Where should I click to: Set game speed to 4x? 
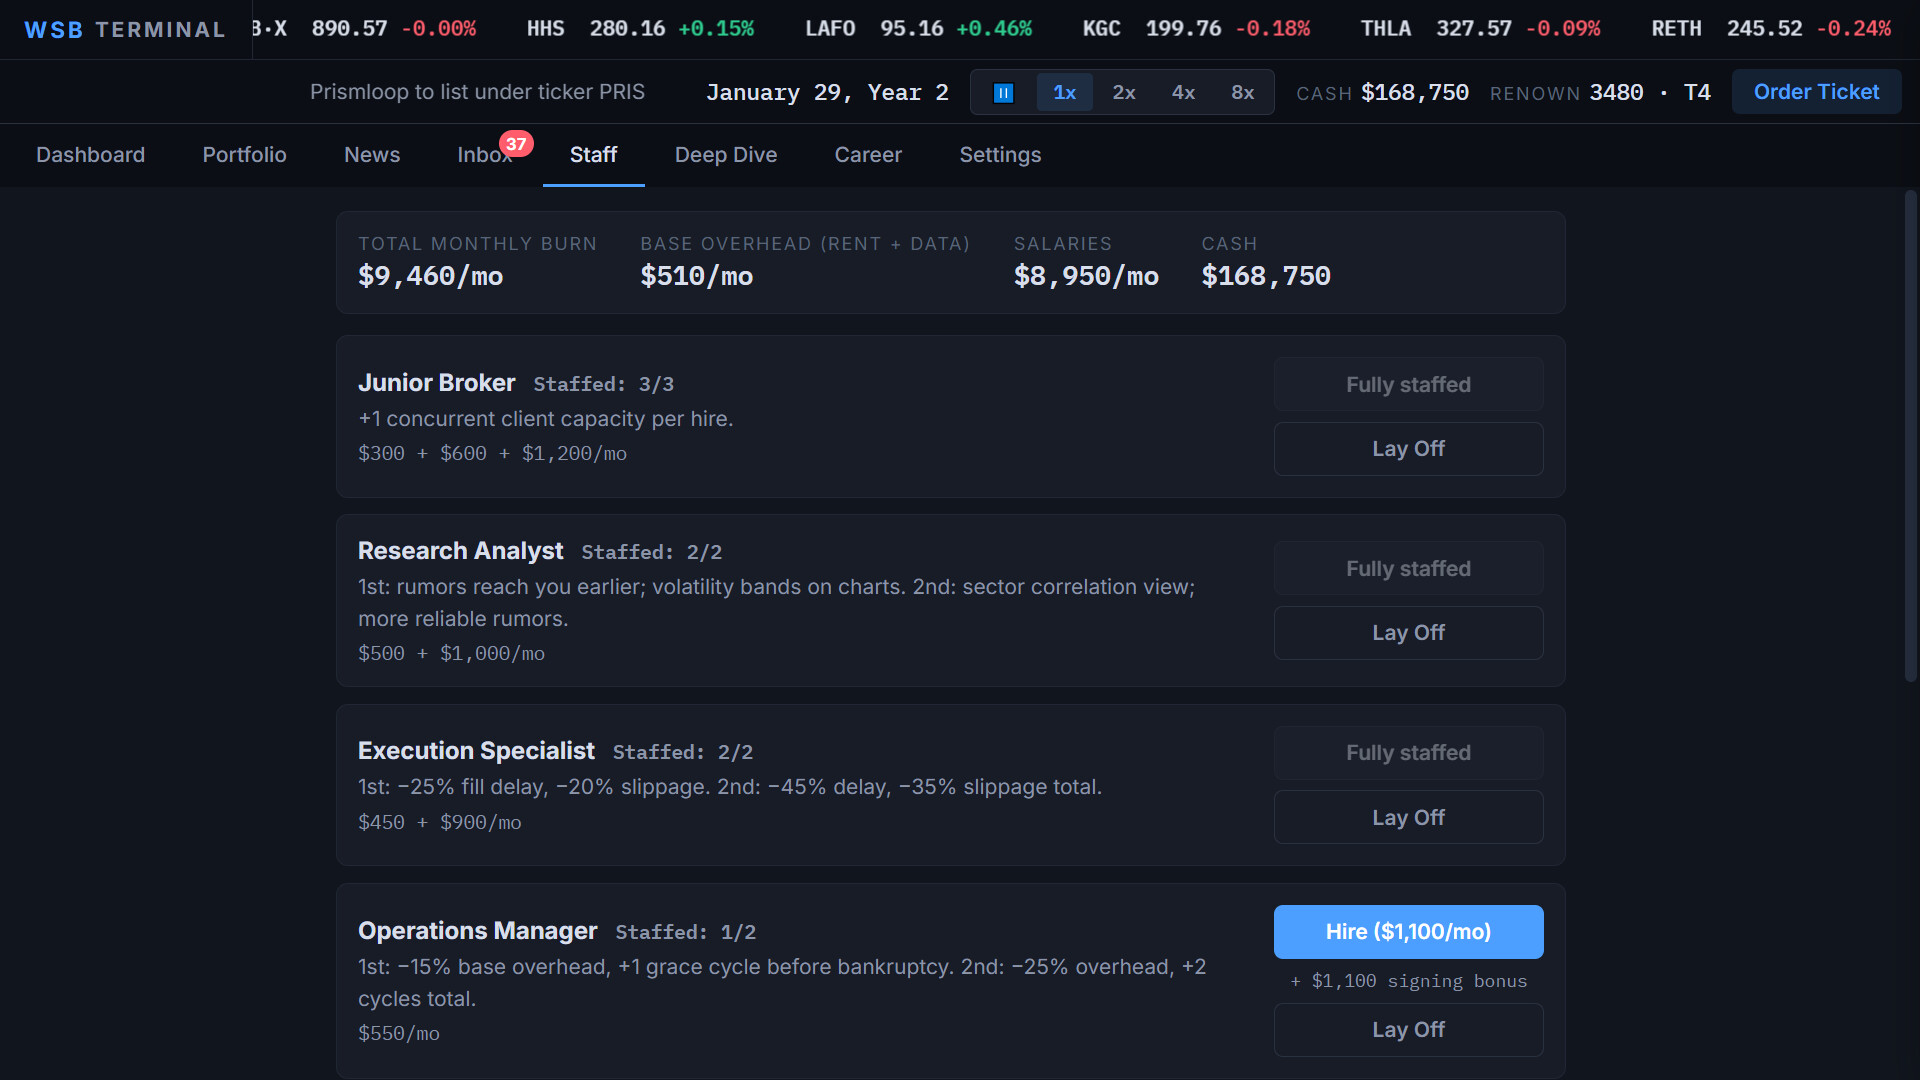[1183, 93]
